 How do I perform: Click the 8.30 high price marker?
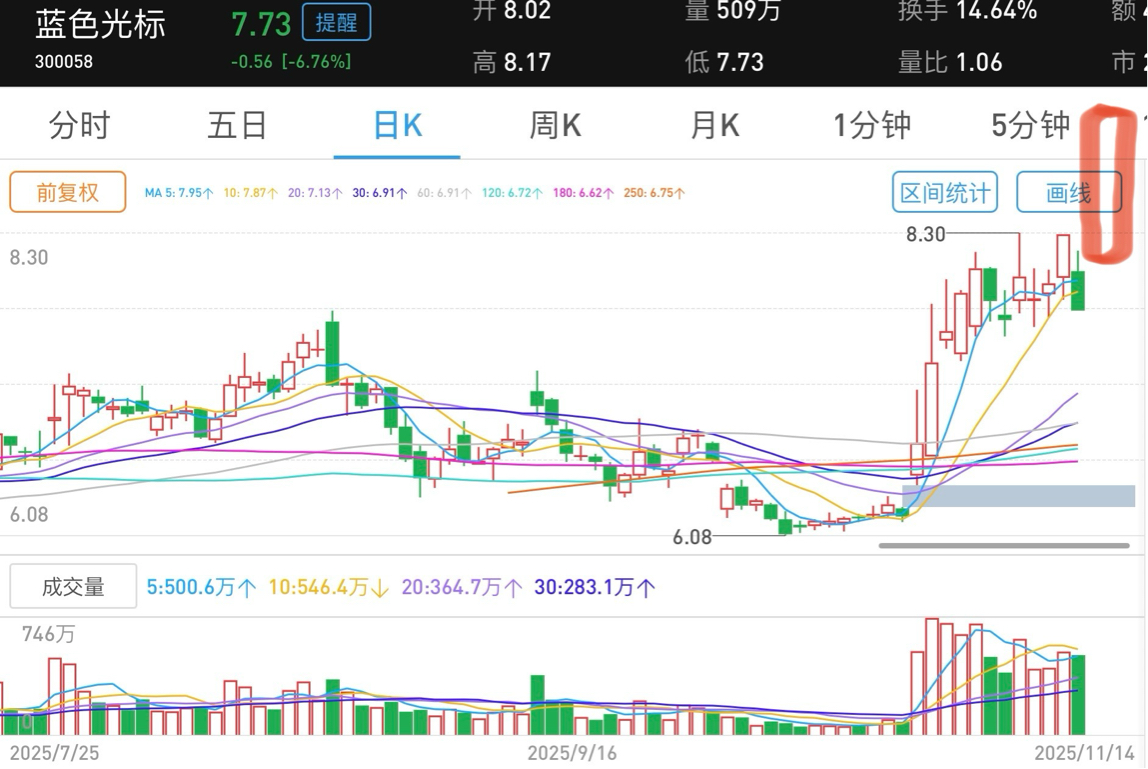click(925, 234)
